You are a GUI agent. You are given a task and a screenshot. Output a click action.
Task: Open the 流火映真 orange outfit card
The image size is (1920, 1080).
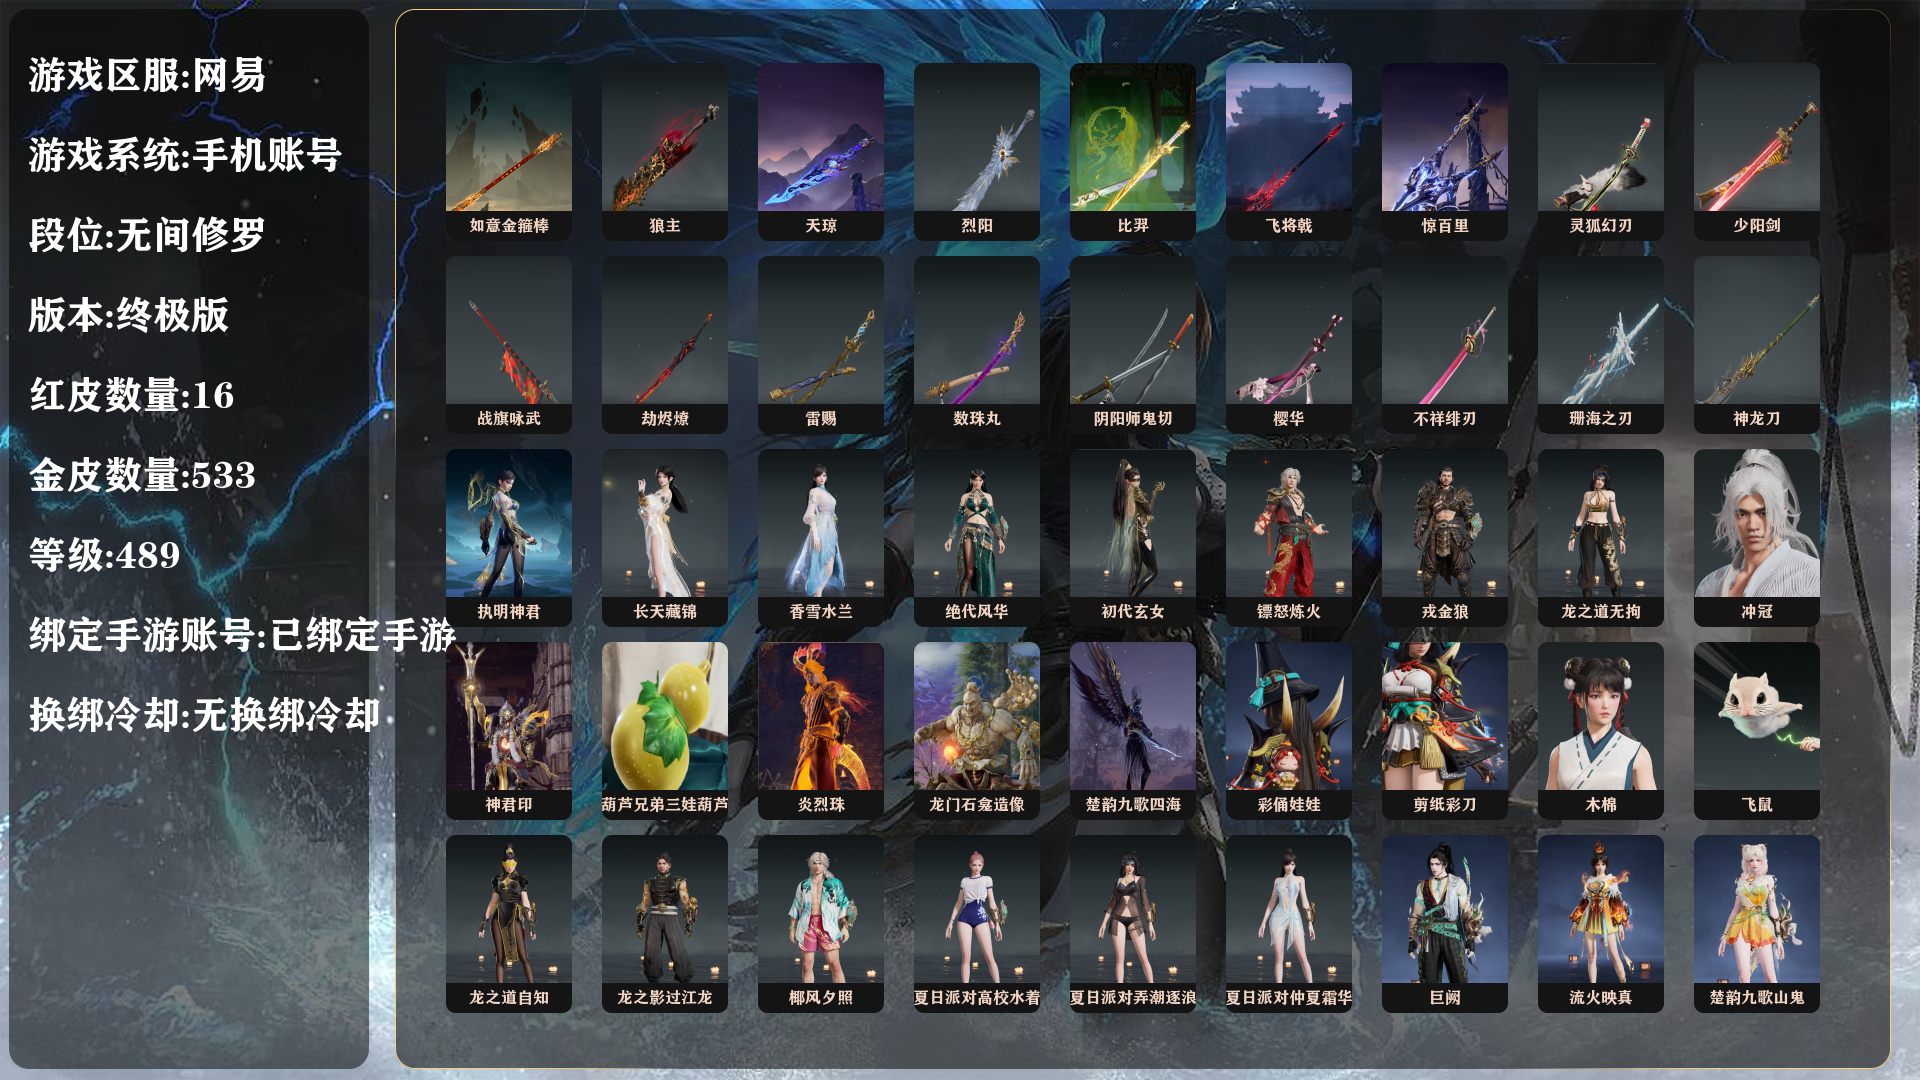(1601, 924)
